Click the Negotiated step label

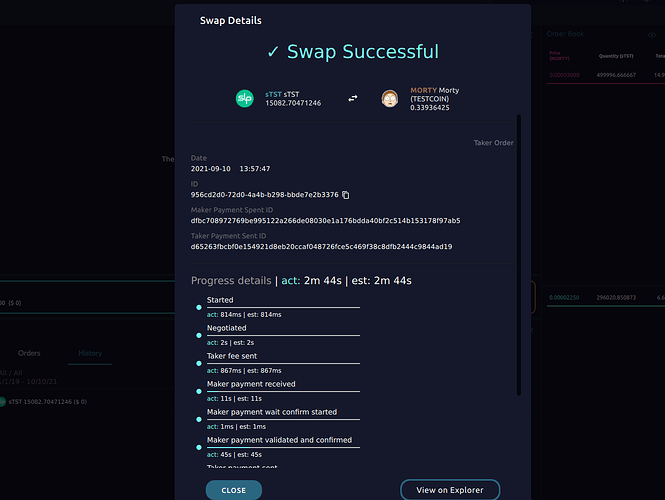[x=226, y=328]
